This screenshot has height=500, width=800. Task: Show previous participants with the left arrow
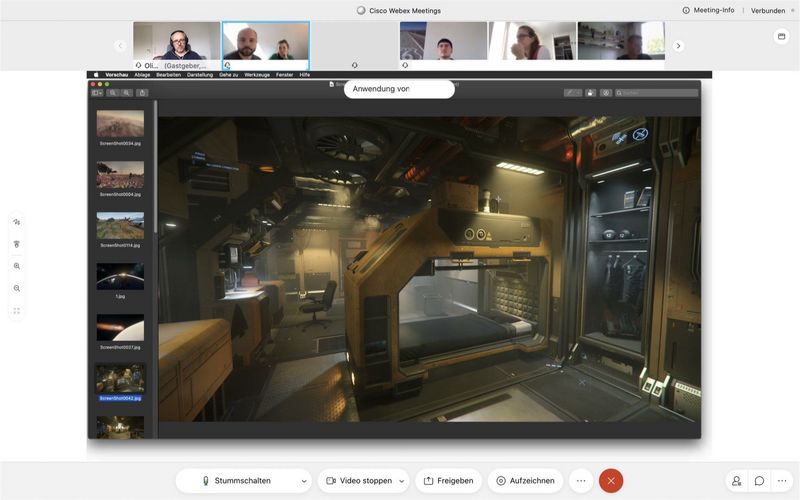click(120, 46)
